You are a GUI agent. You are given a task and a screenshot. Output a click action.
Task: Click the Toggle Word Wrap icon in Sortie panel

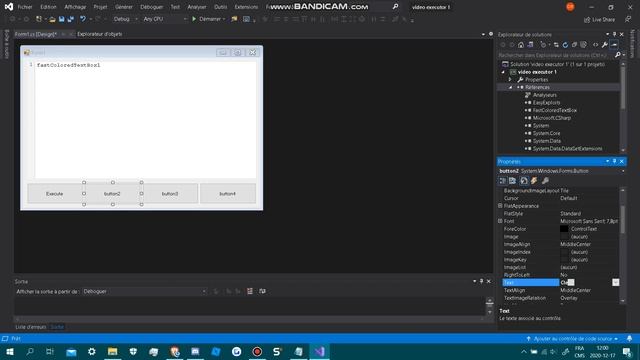[262, 291]
